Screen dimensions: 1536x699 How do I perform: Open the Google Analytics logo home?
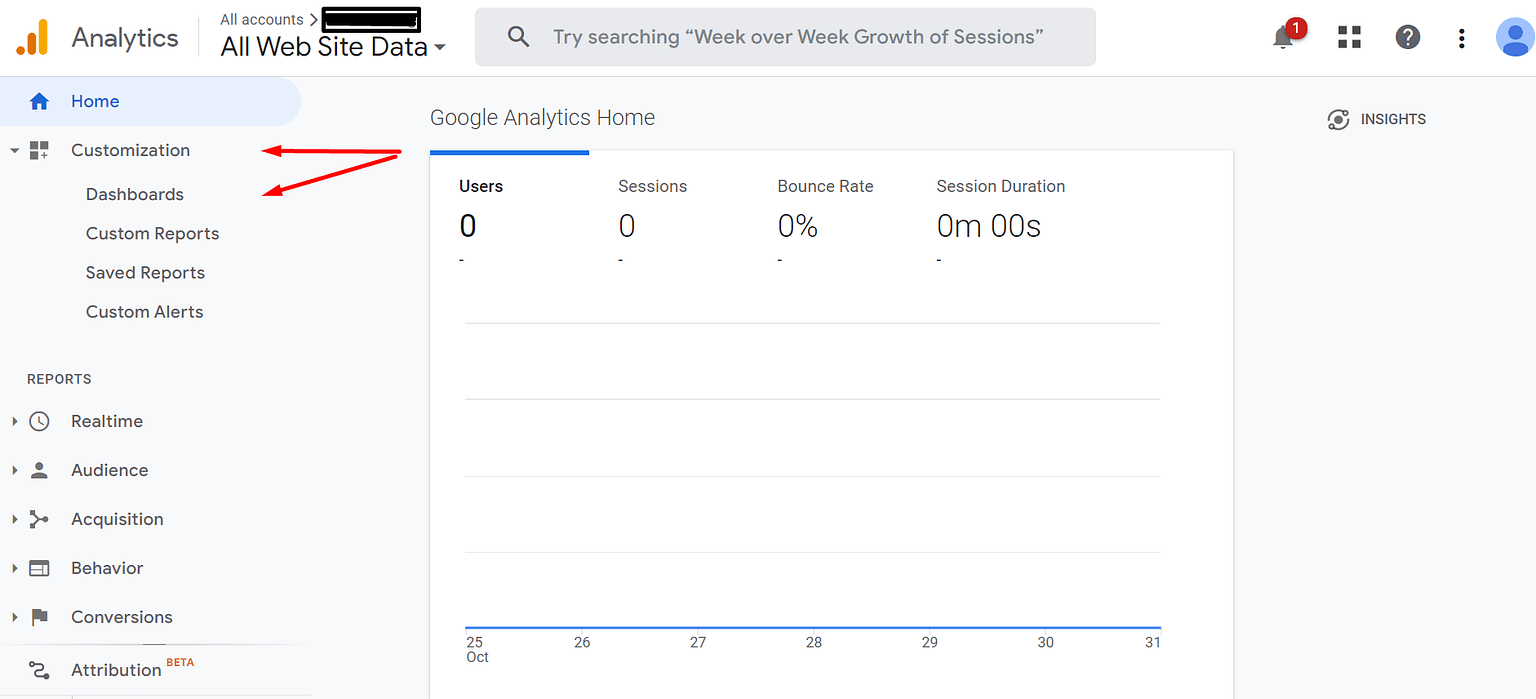(x=97, y=37)
